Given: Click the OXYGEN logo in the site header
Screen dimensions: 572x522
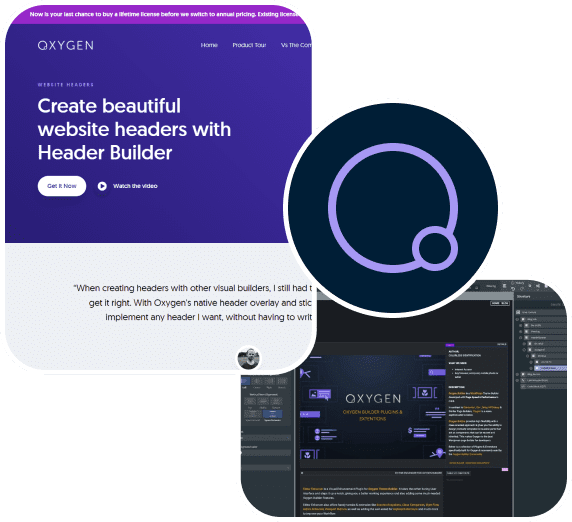Looking at the screenshot, I should click(x=66, y=45).
